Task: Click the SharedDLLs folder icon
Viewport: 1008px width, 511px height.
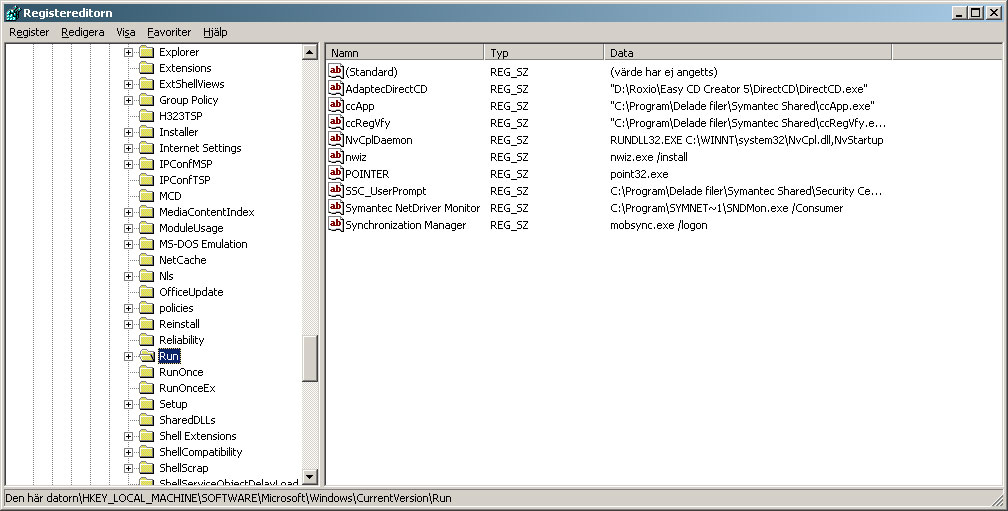Action: (147, 420)
